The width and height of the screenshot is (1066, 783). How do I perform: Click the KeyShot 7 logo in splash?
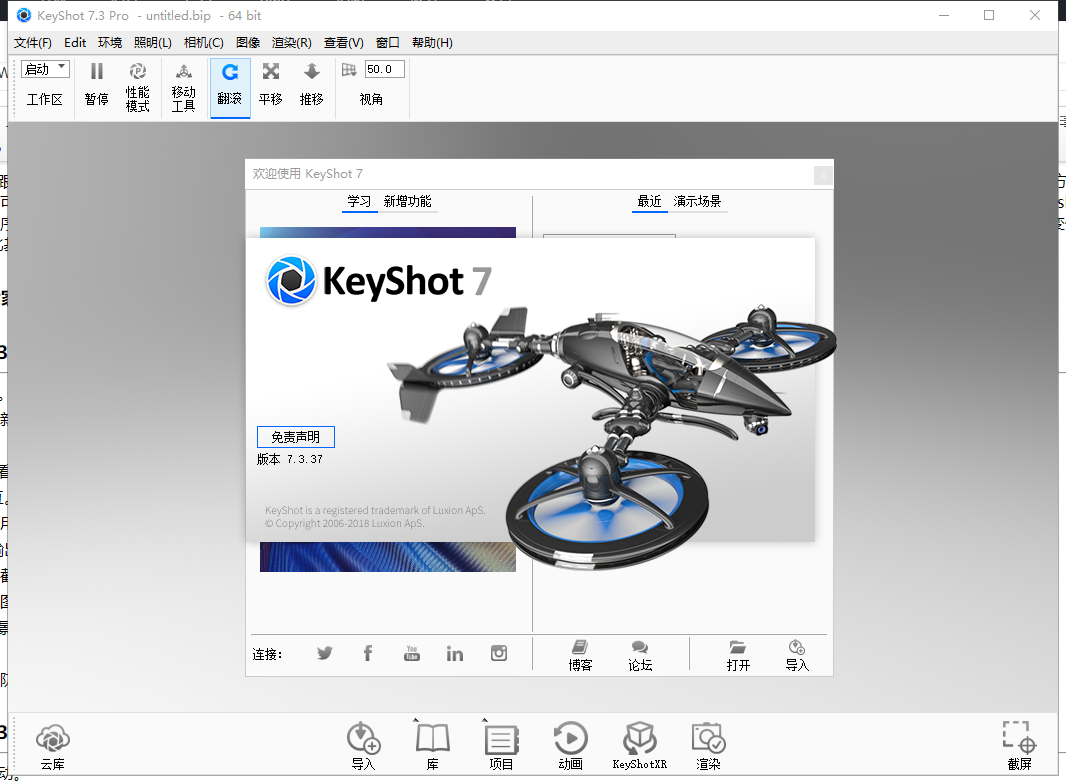click(378, 281)
